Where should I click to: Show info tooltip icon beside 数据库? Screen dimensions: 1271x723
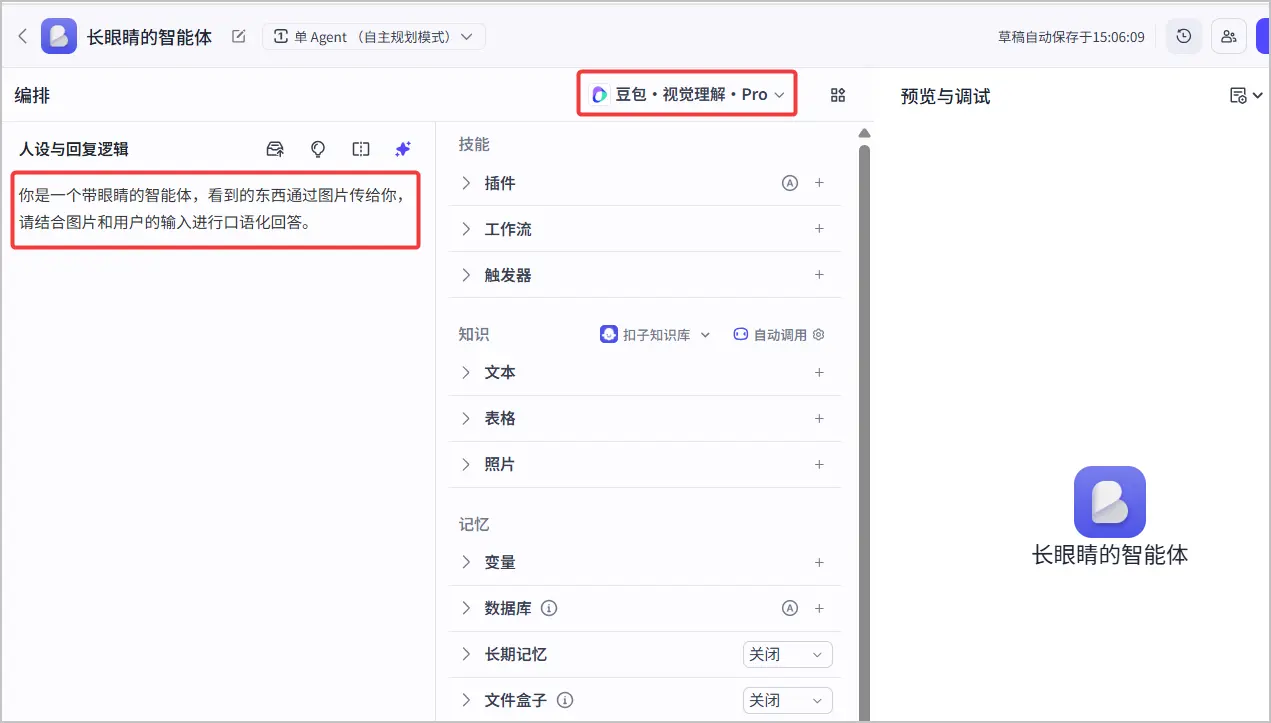[x=548, y=608]
